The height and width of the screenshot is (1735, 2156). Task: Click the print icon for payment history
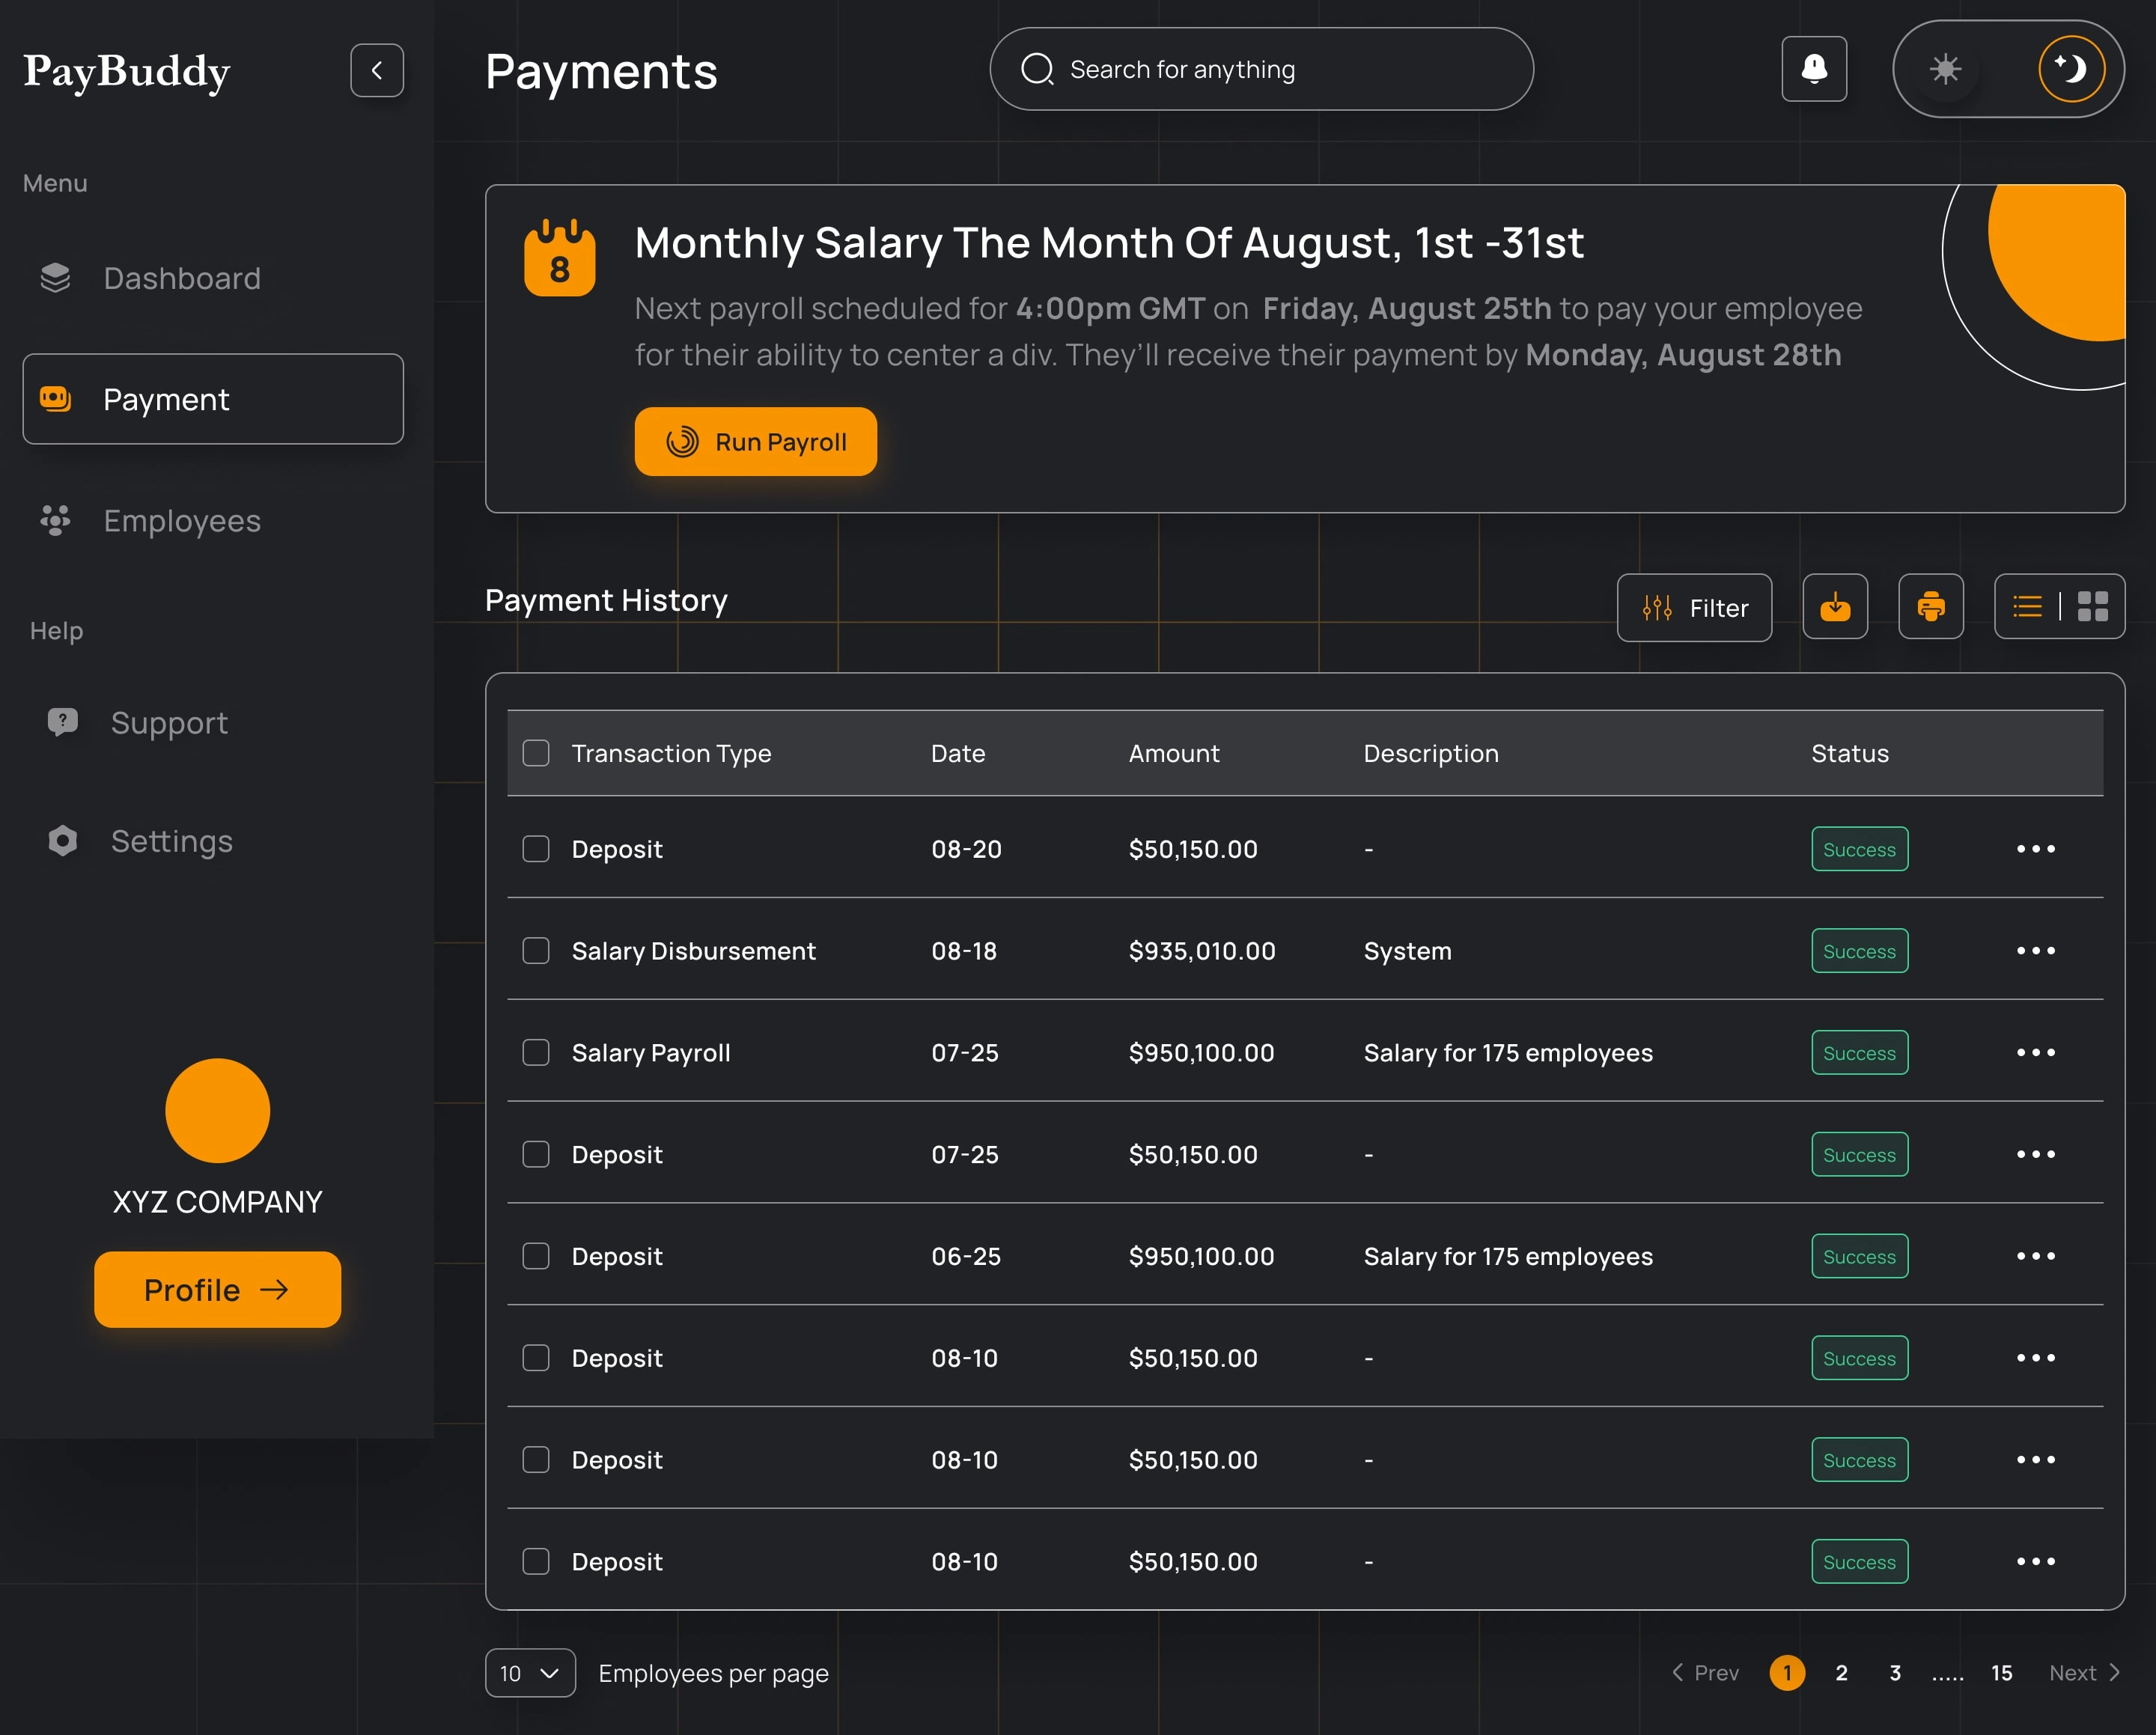click(1933, 606)
